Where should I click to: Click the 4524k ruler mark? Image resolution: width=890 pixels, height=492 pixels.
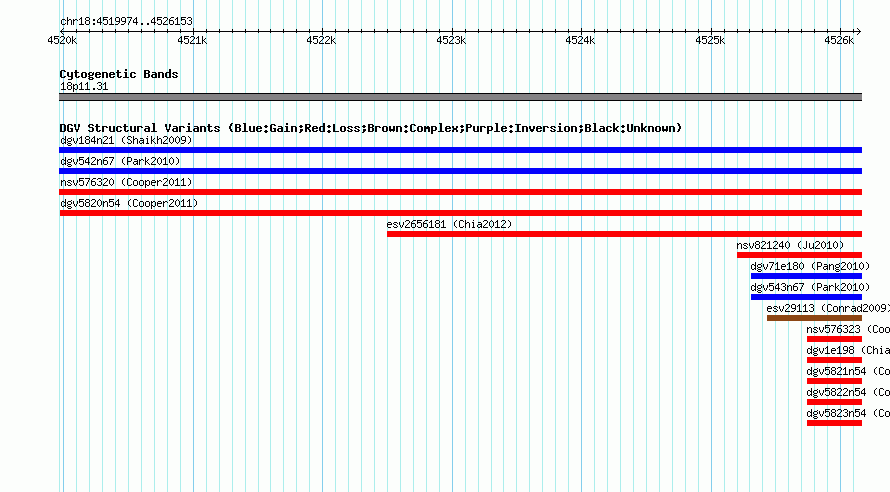pos(580,40)
